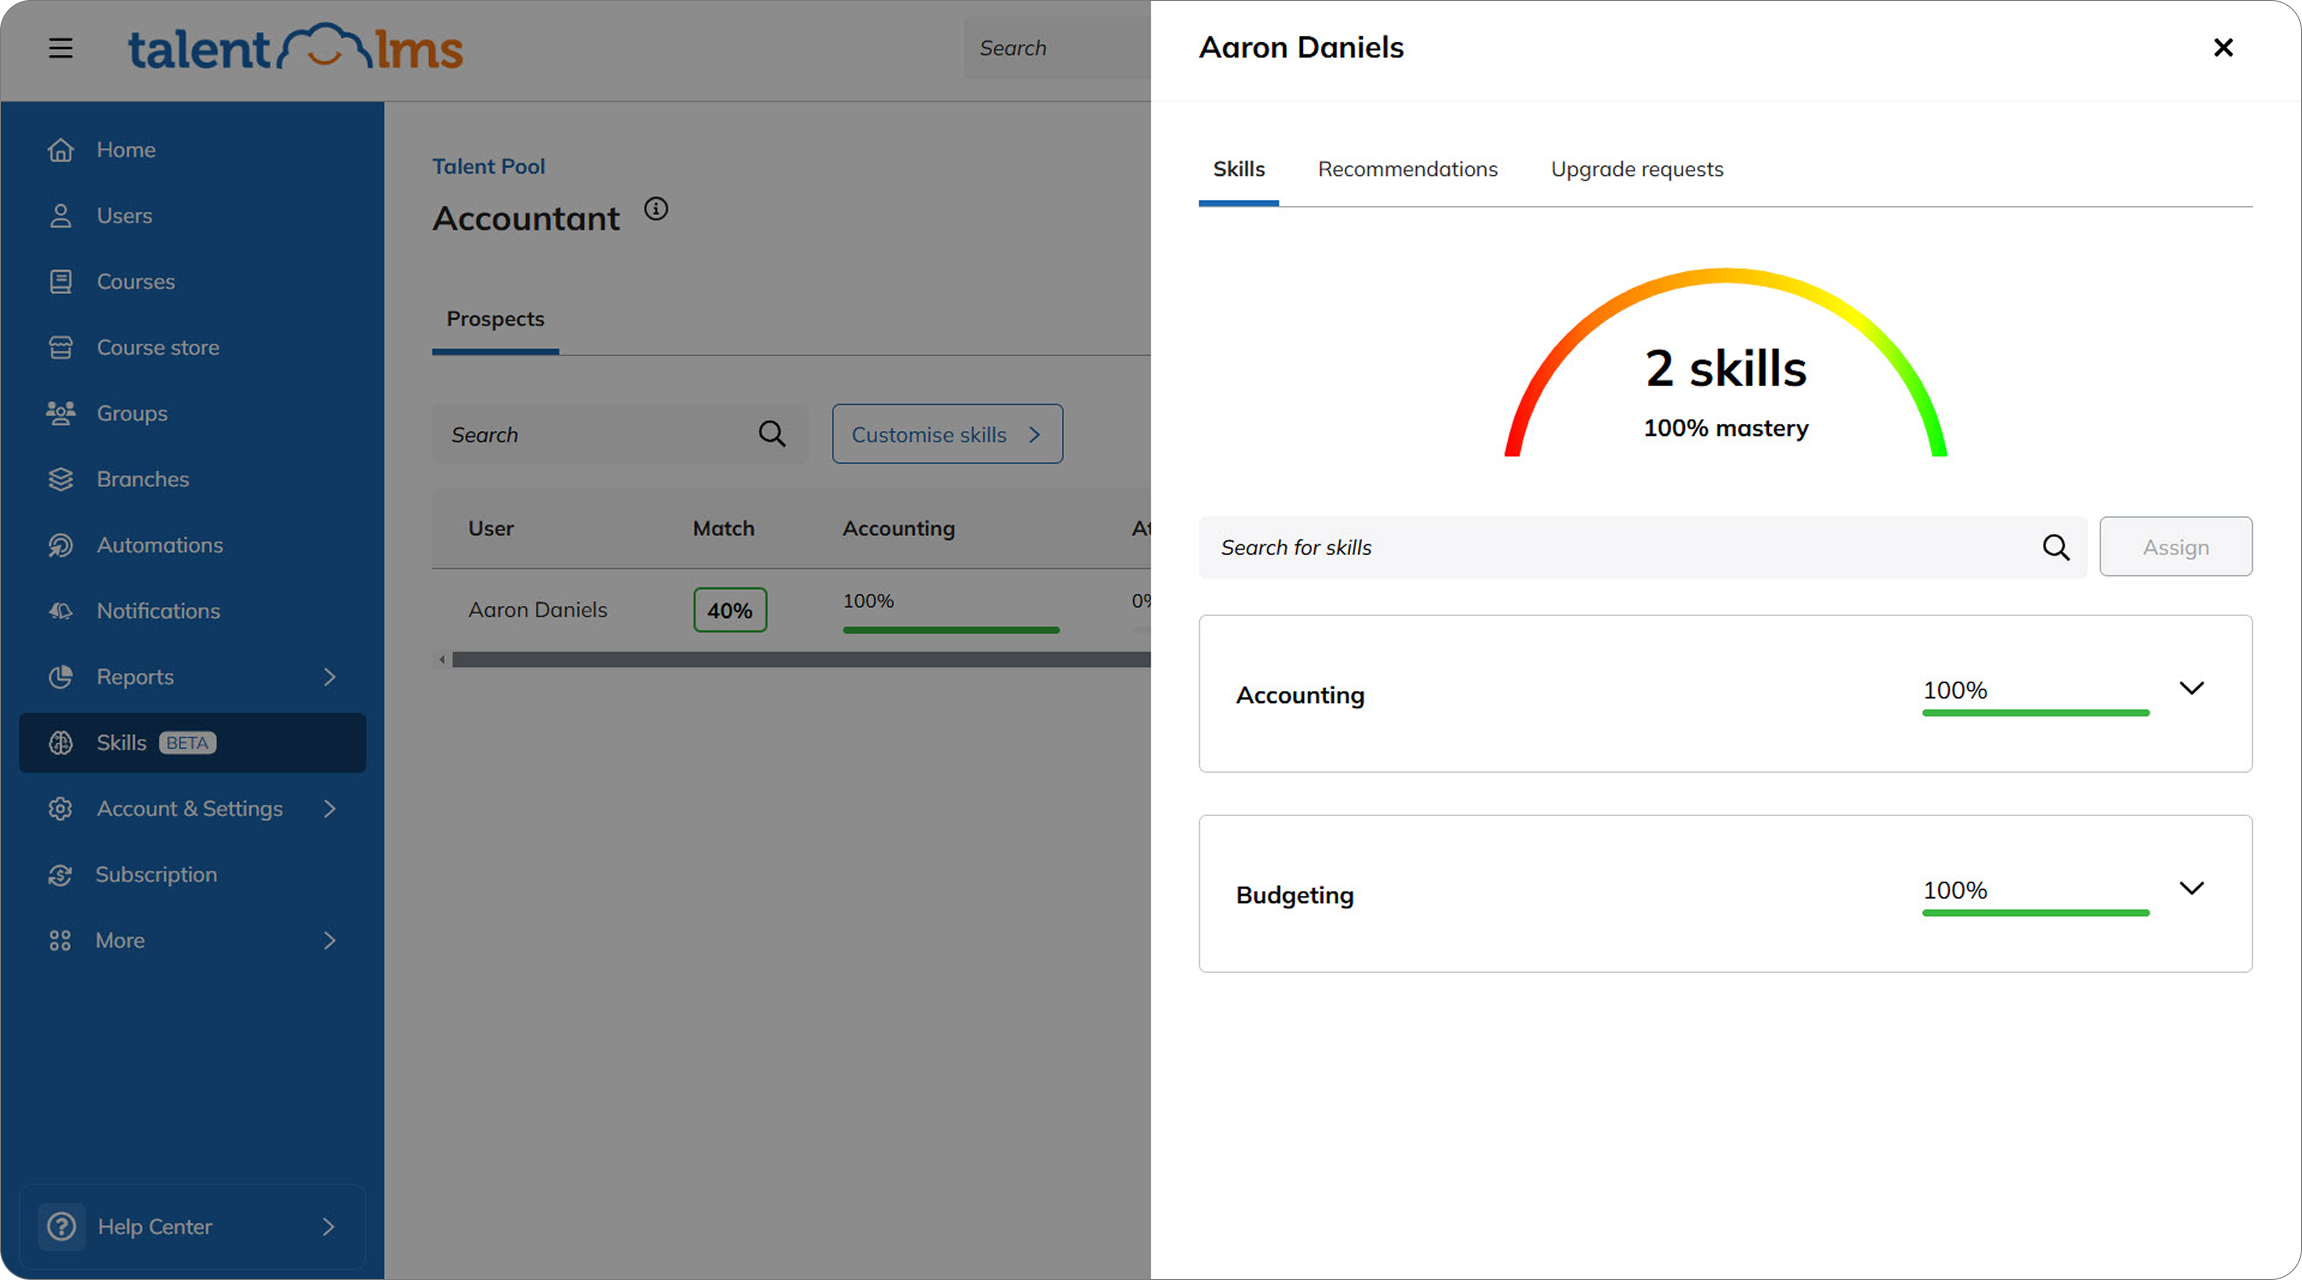Click the Budgeting skill name
Screen dimensions: 2302x1280
(x=1295, y=895)
